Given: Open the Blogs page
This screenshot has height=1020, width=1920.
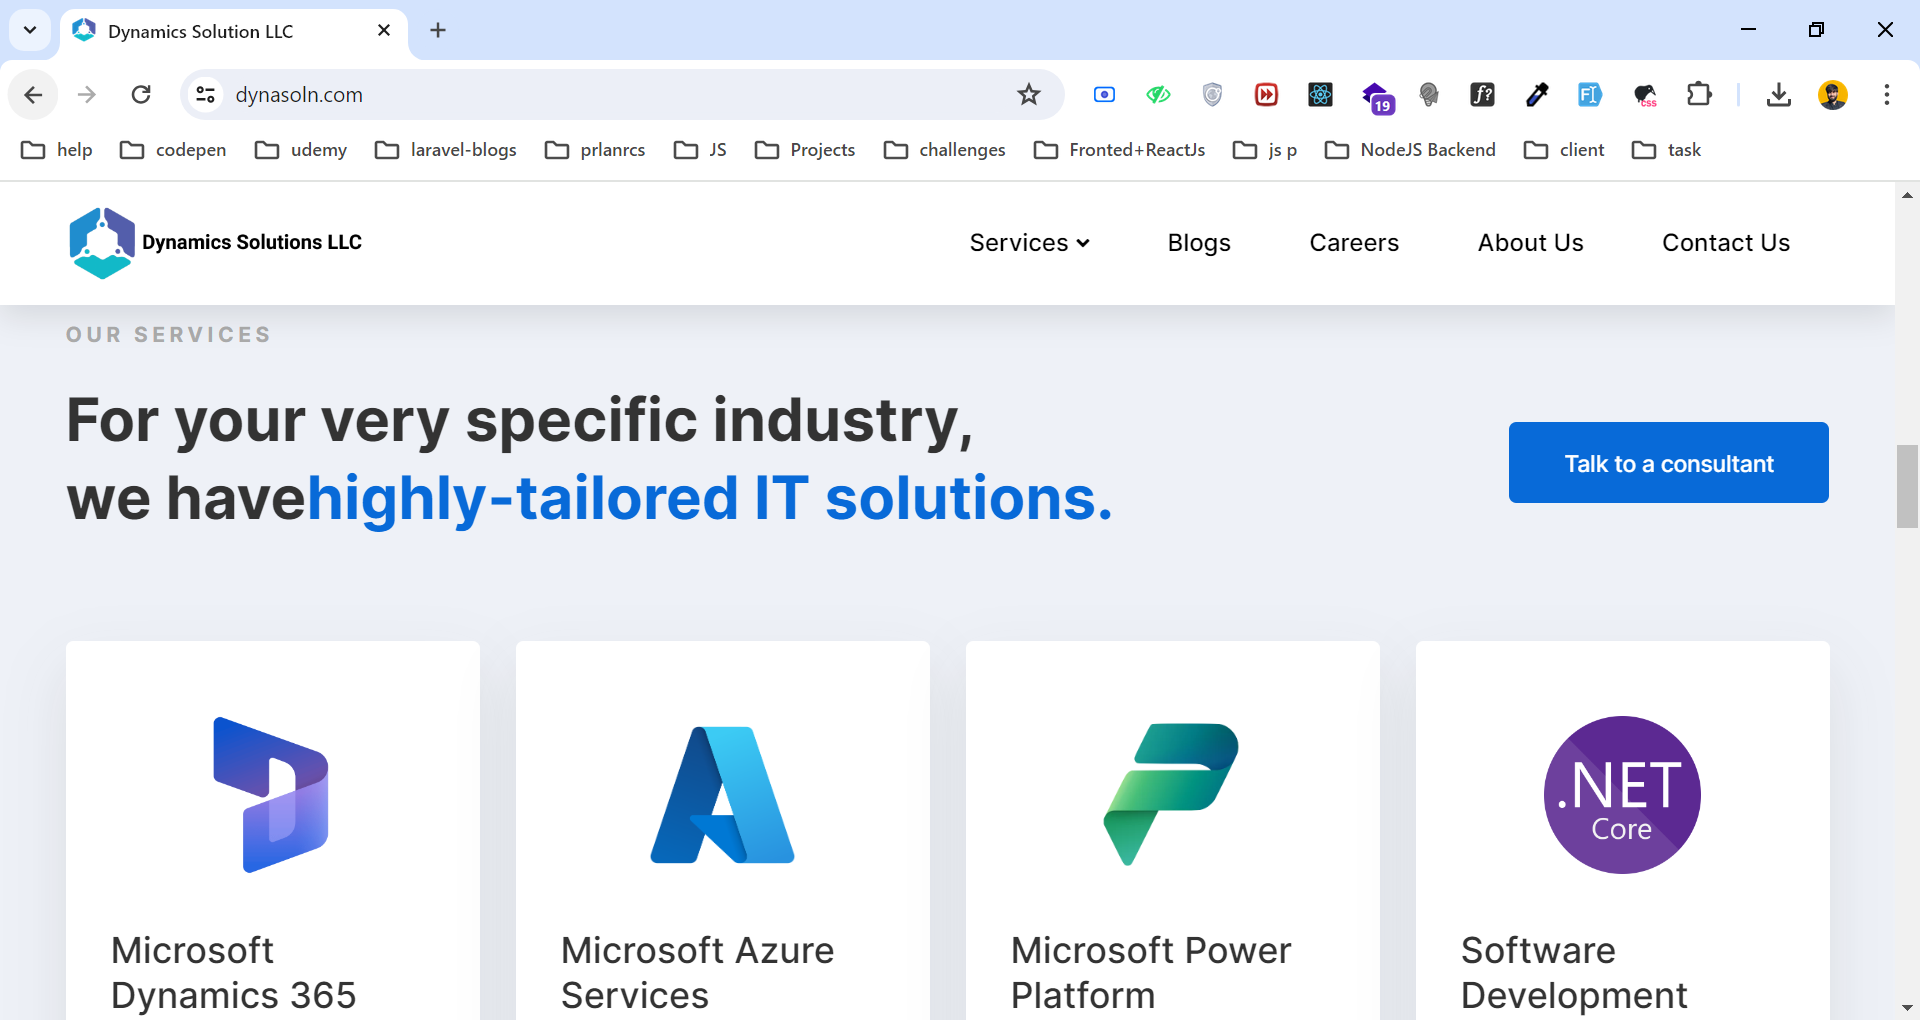Looking at the screenshot, I should coord(1199,243).
